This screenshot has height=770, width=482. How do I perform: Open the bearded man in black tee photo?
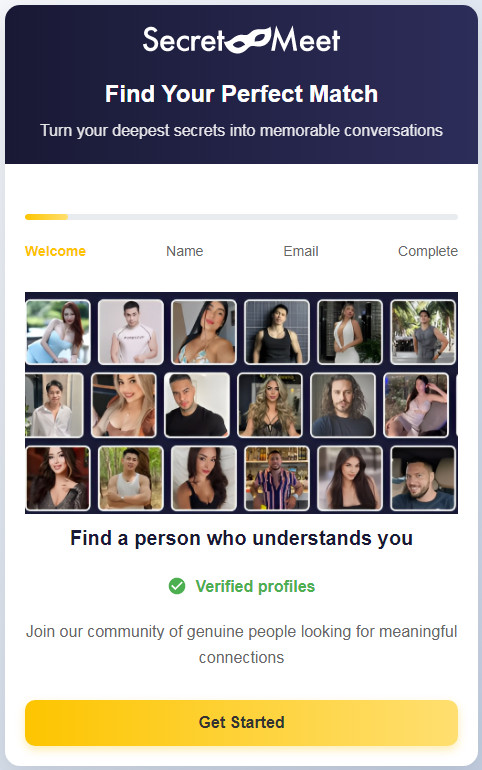tap(197, 405)
